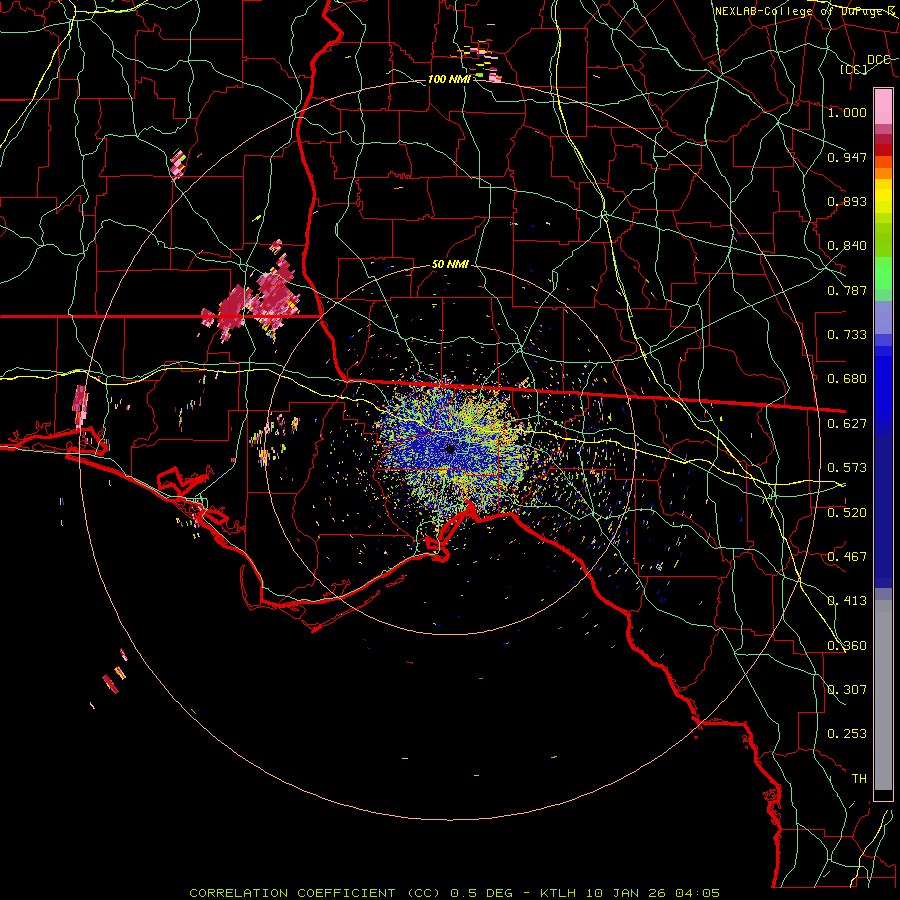Viewport: 900px width, 900px height.
Task: Click the 10 JAN 26 04:05 timestamp
Action: coord(653,893)
